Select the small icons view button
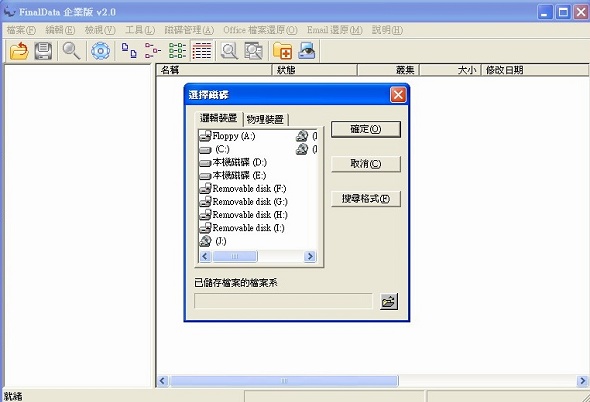Viewport: 590px width, 402px height. [153, 51]
